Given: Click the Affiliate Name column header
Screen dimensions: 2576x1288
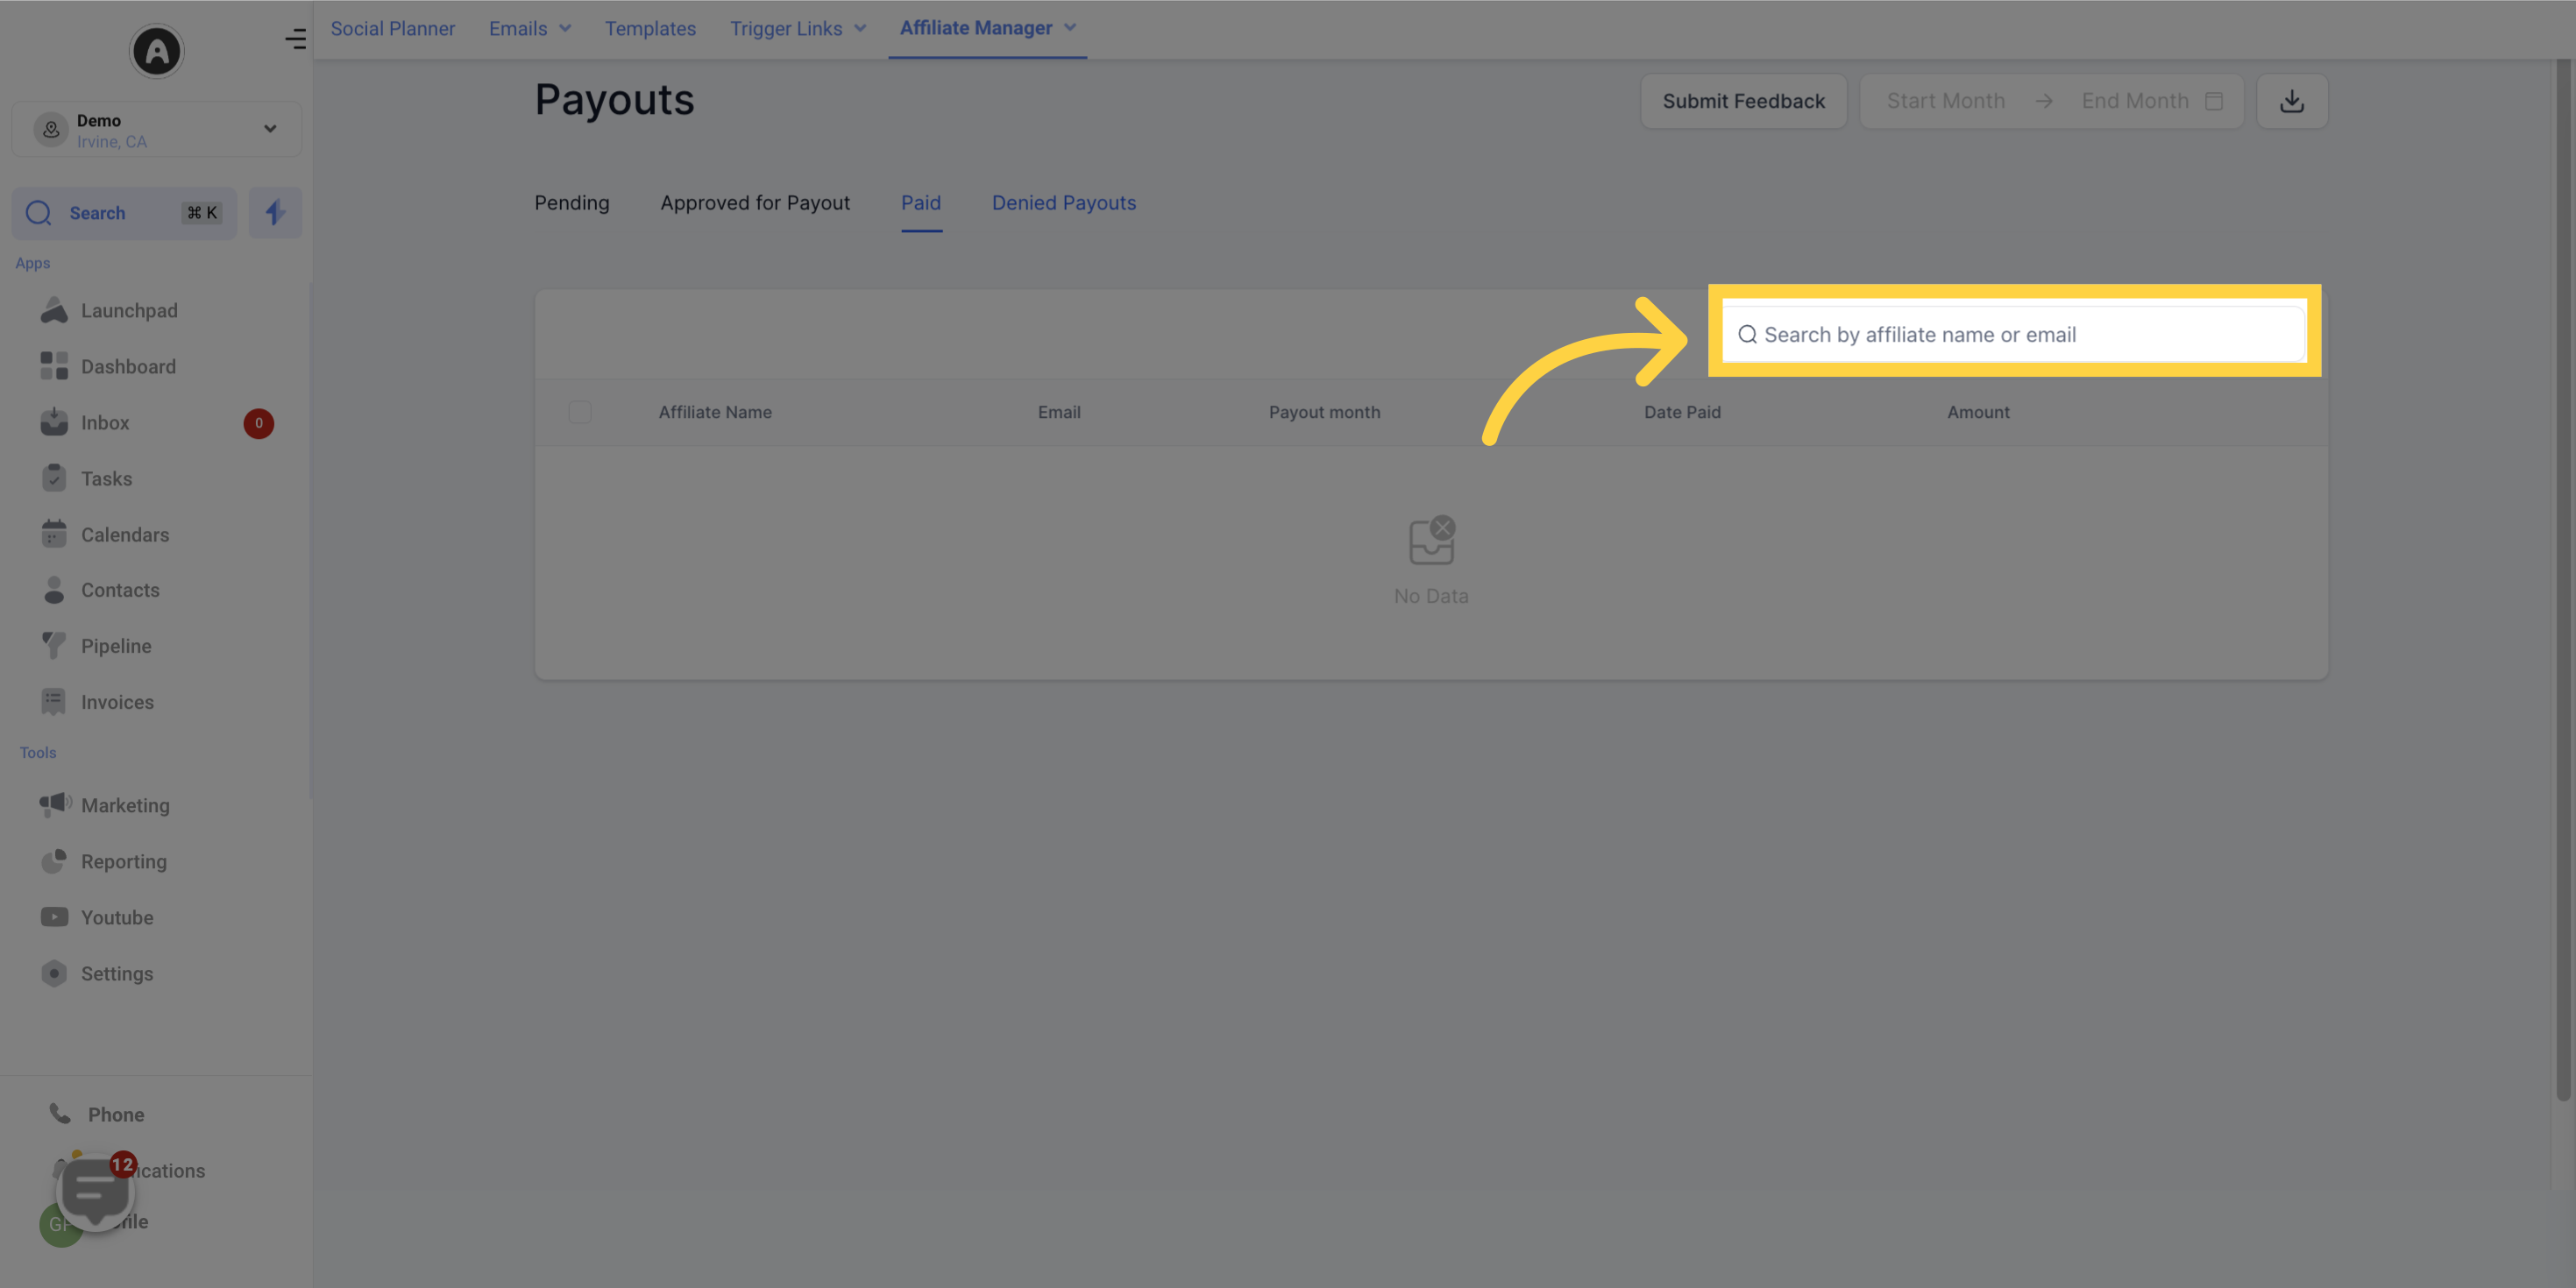Looking at the screenshot, I should click(x=715, y=412).
